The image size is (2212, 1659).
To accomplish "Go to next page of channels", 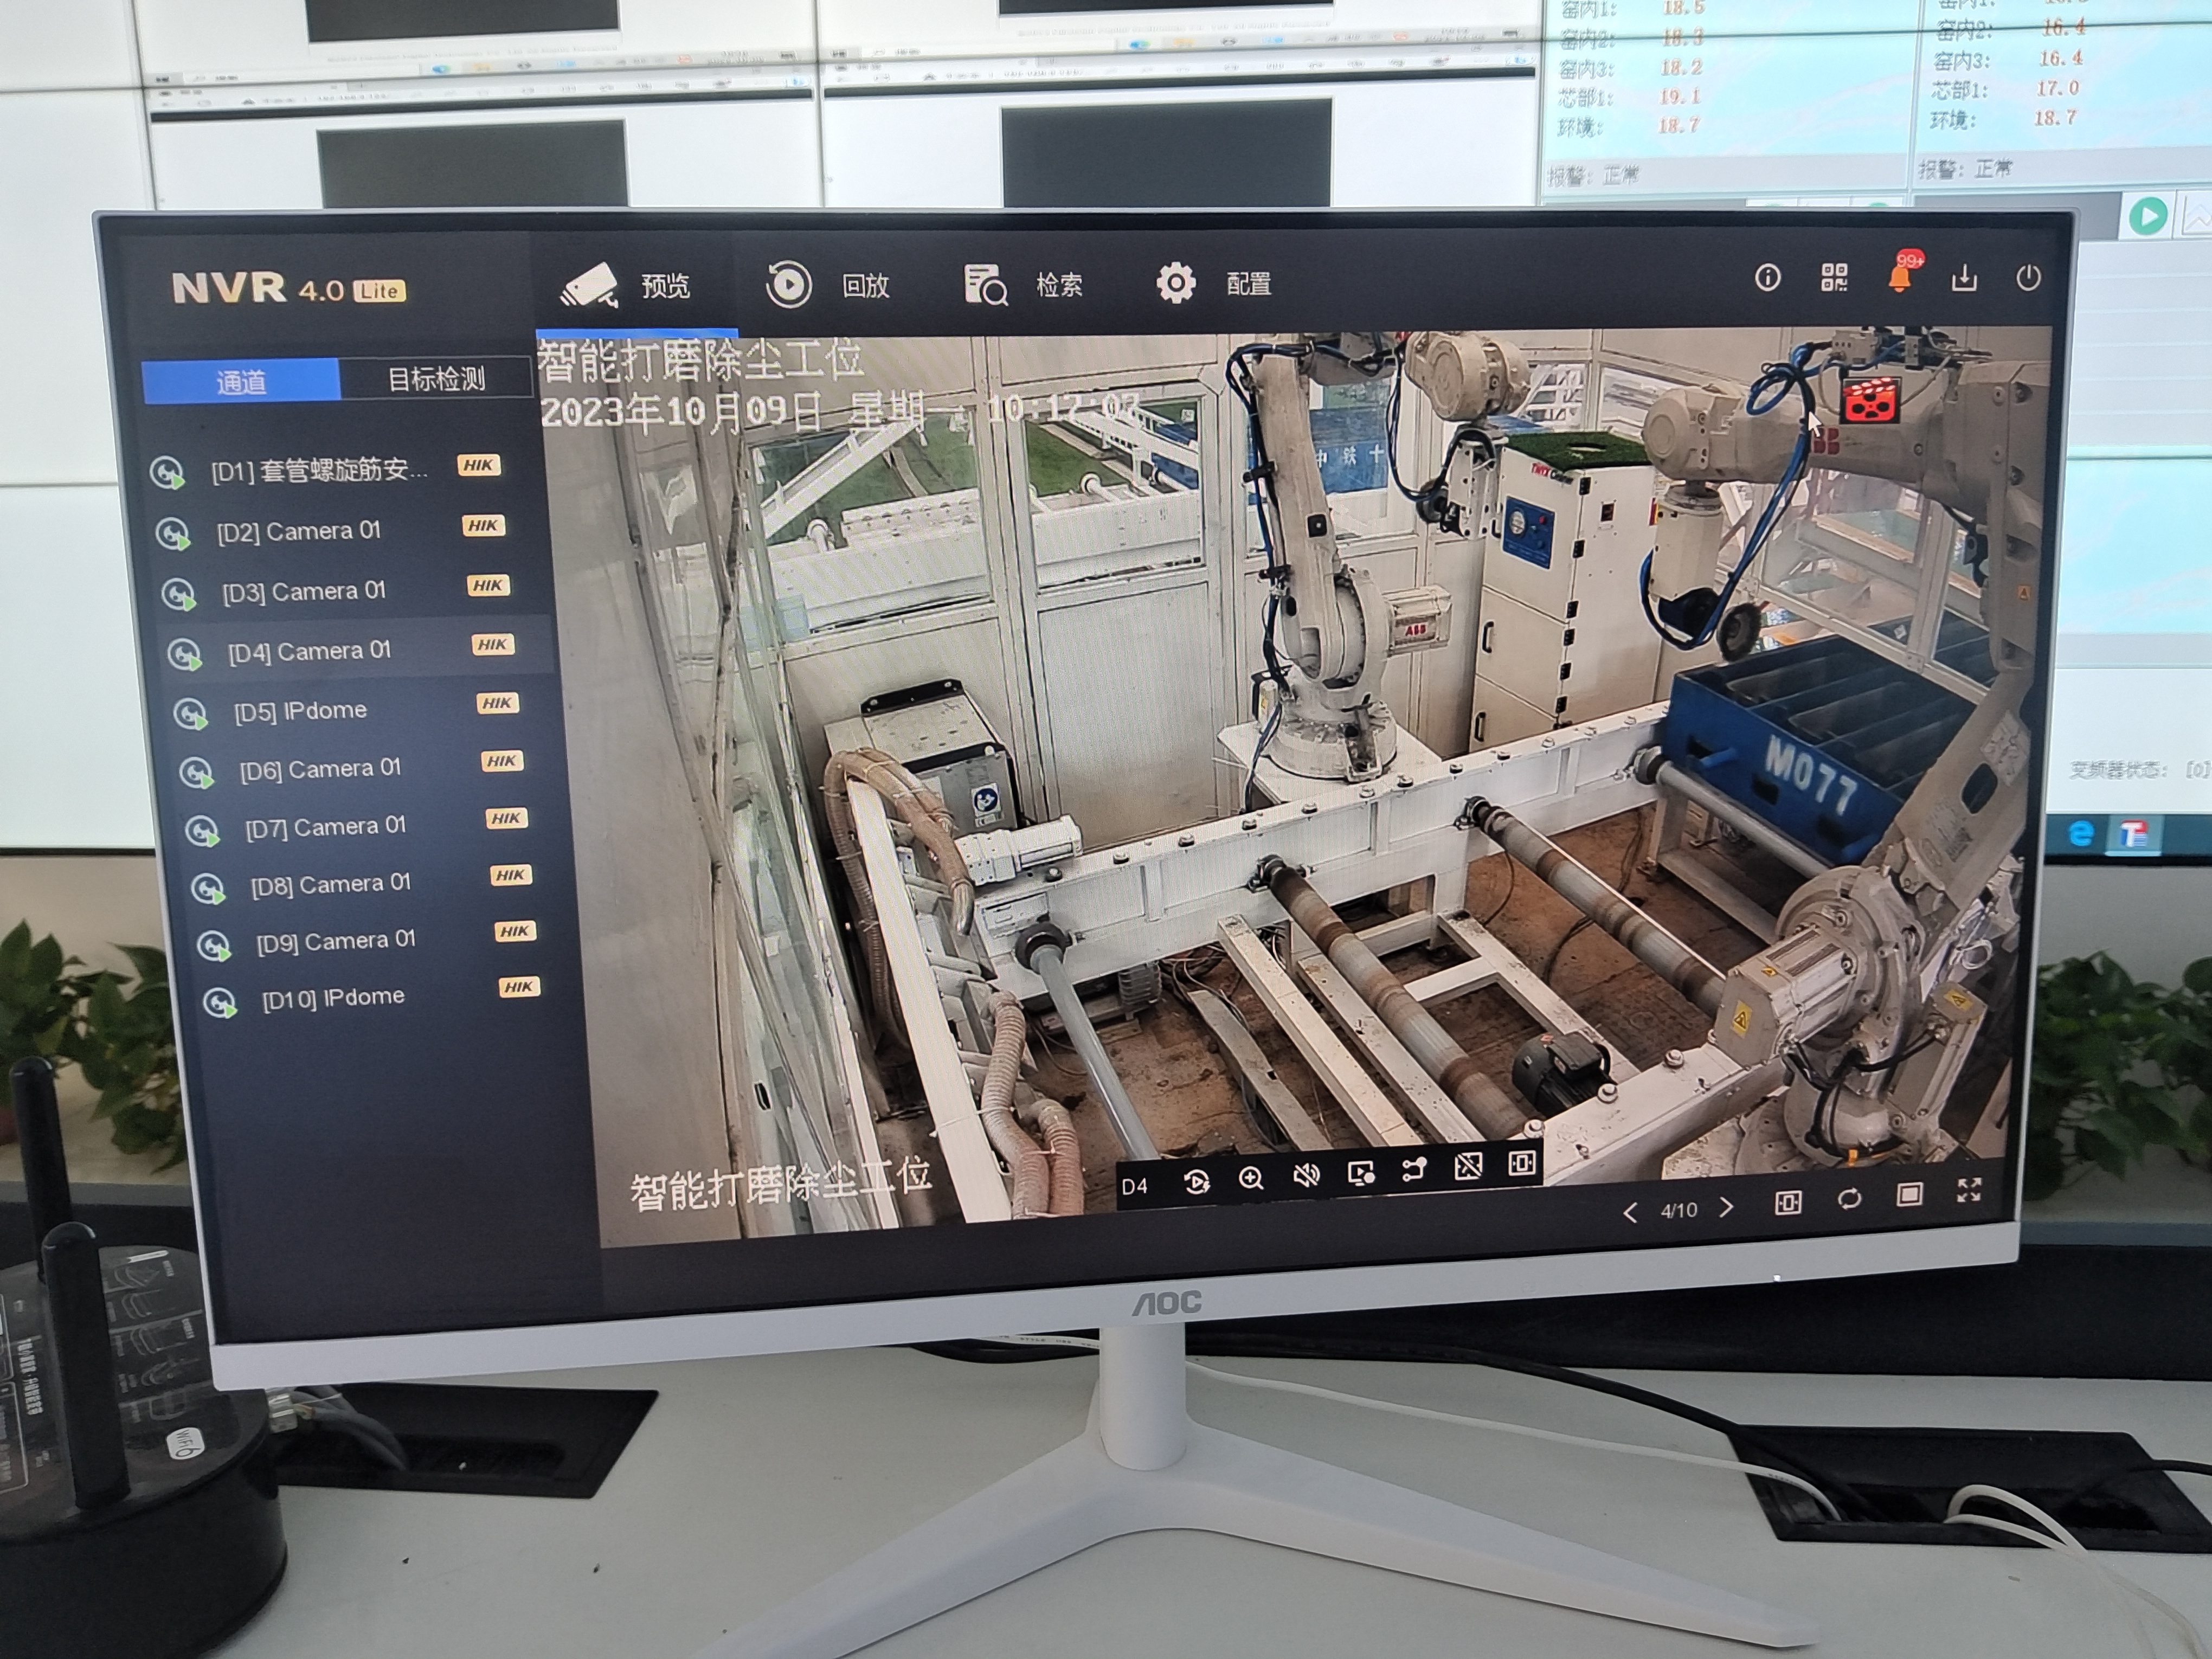I will [1726, 1207].
